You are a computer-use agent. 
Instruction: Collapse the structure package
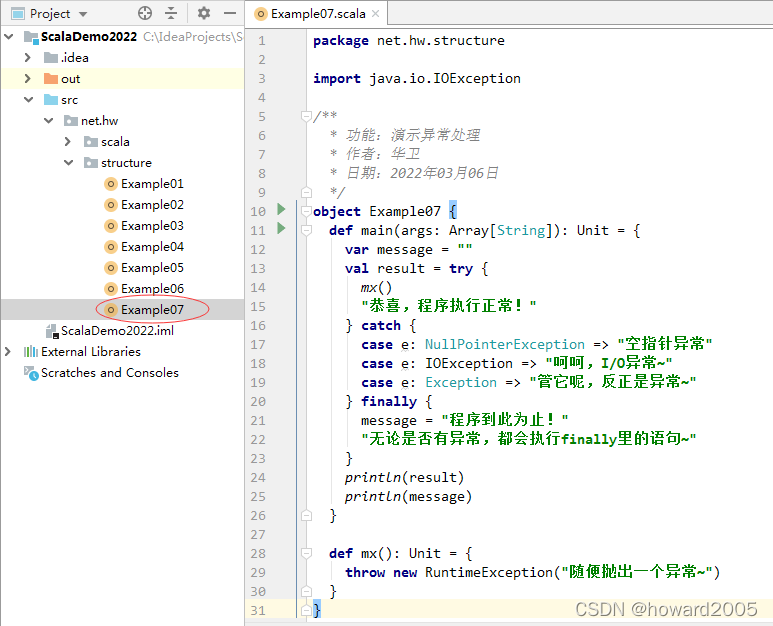(x=69, y=163)
